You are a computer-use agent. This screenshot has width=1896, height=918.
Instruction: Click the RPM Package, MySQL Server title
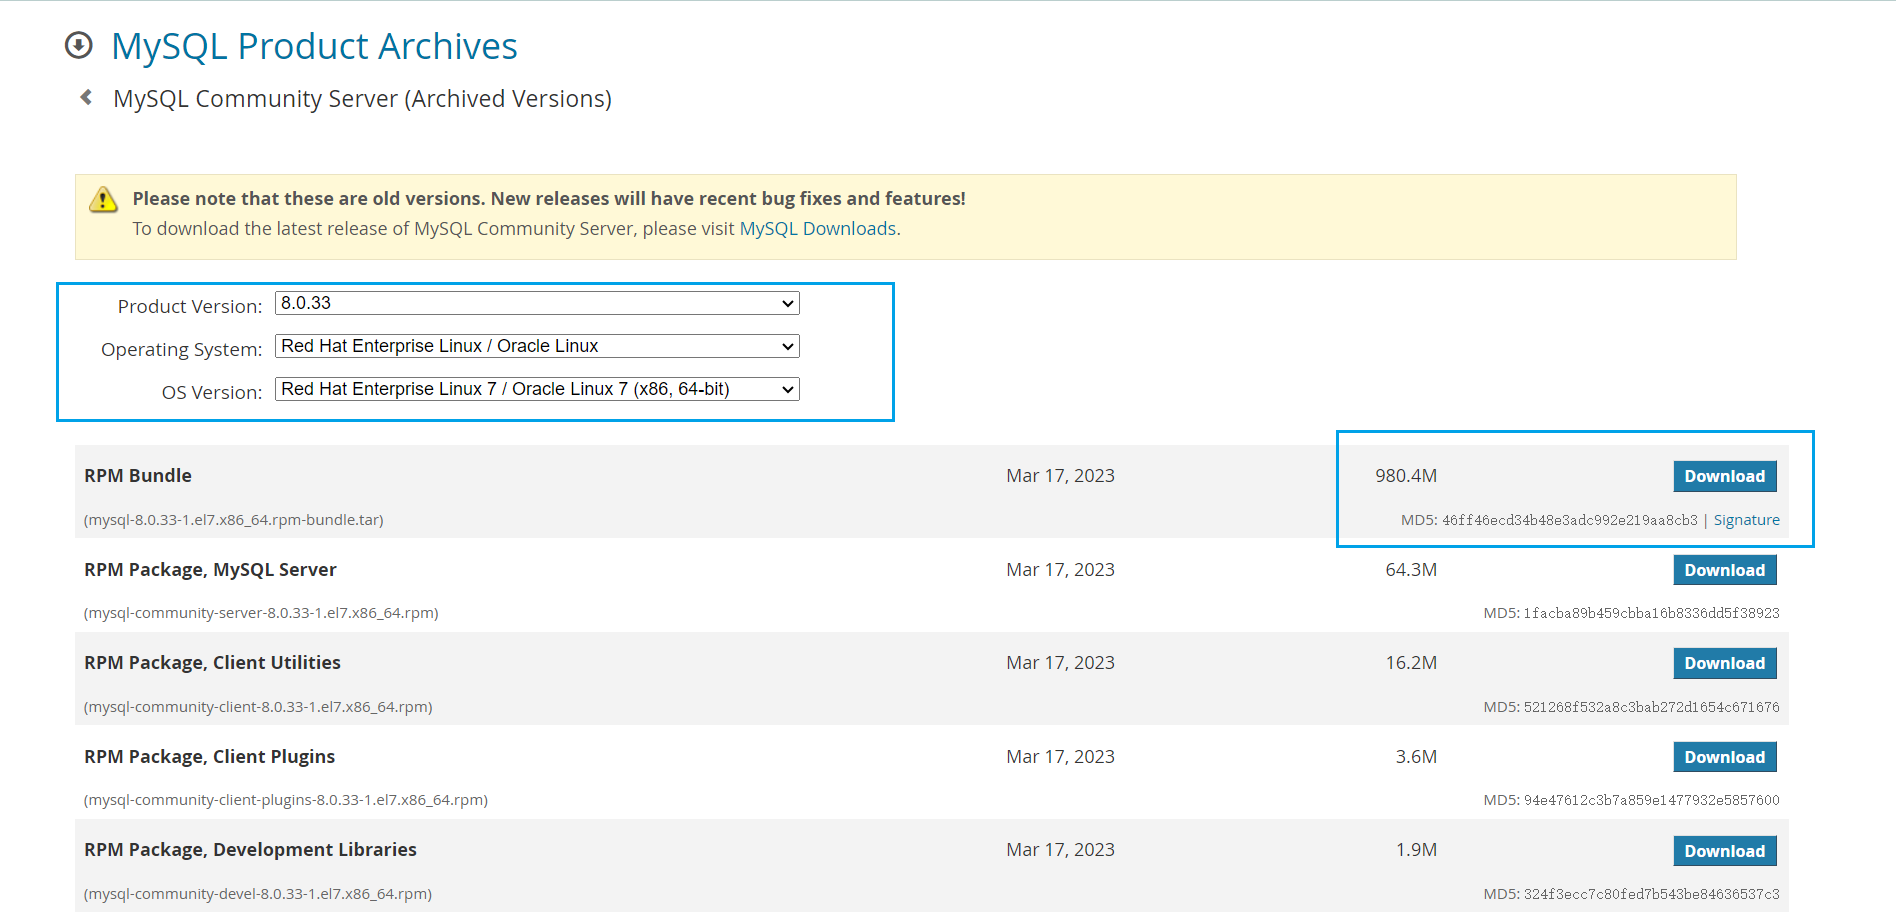210,570
